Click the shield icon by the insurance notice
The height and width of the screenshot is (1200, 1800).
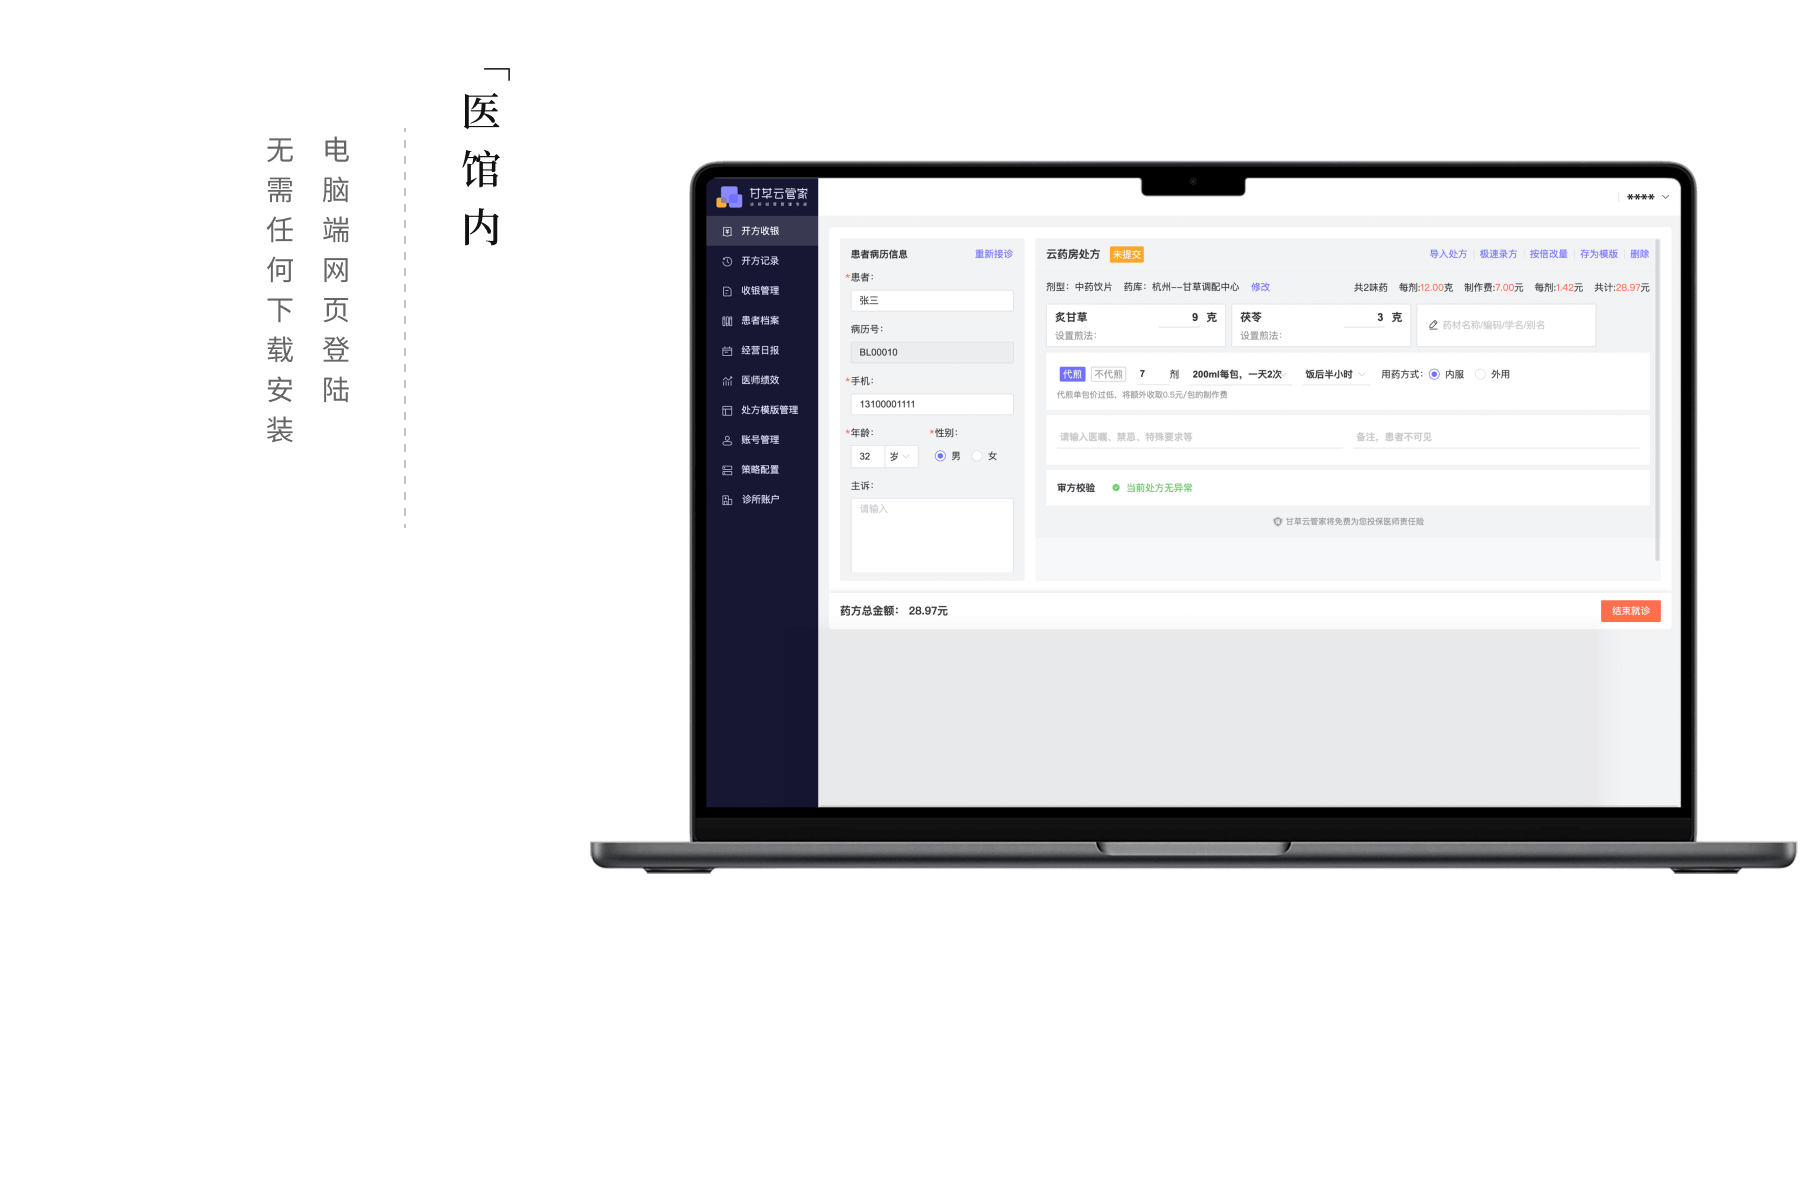tap(1277, 521)
